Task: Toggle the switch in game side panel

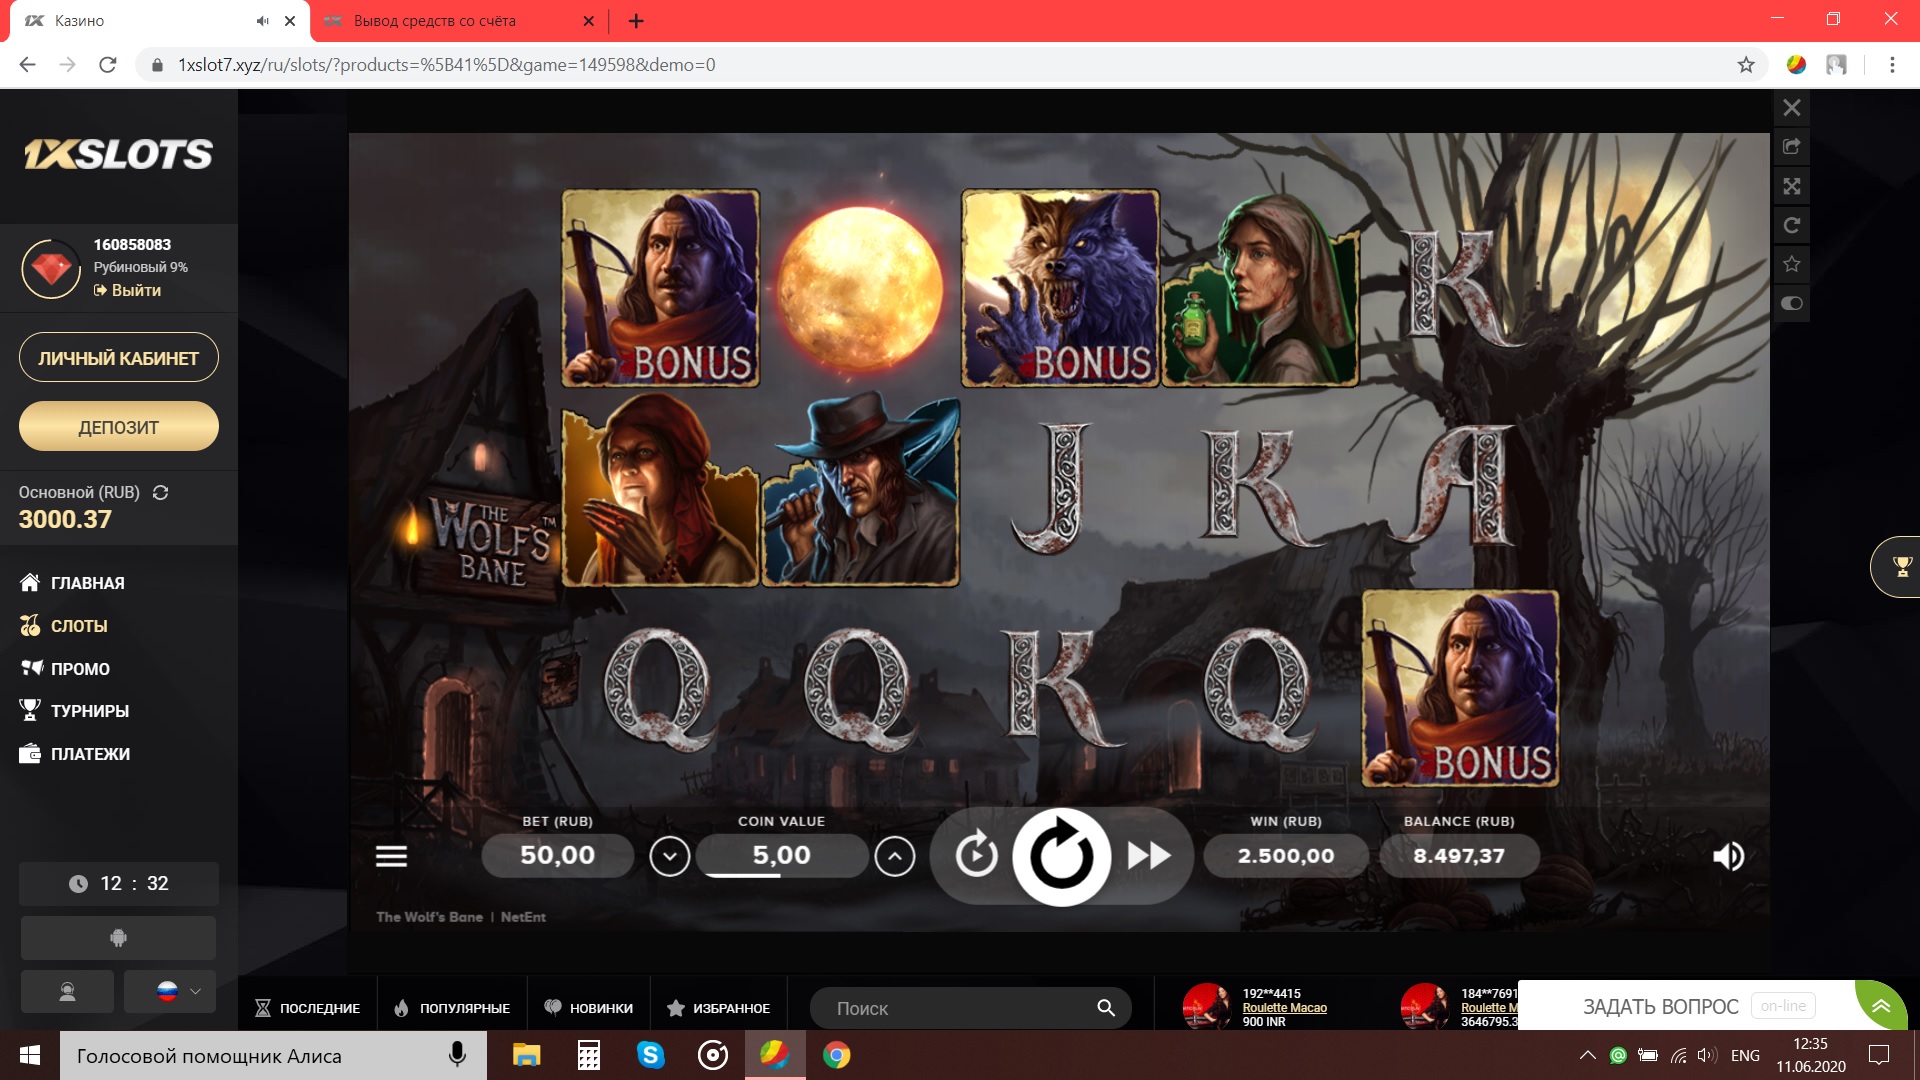Action: [1792, 303]
